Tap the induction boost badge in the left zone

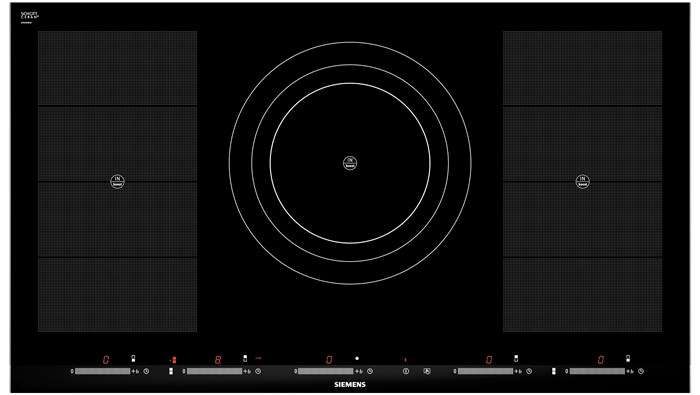pyautogui.click(x=117, y=181)
